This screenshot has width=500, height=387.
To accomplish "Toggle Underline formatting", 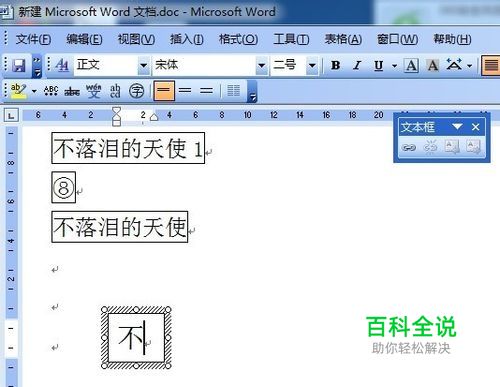I will (379, 66).
